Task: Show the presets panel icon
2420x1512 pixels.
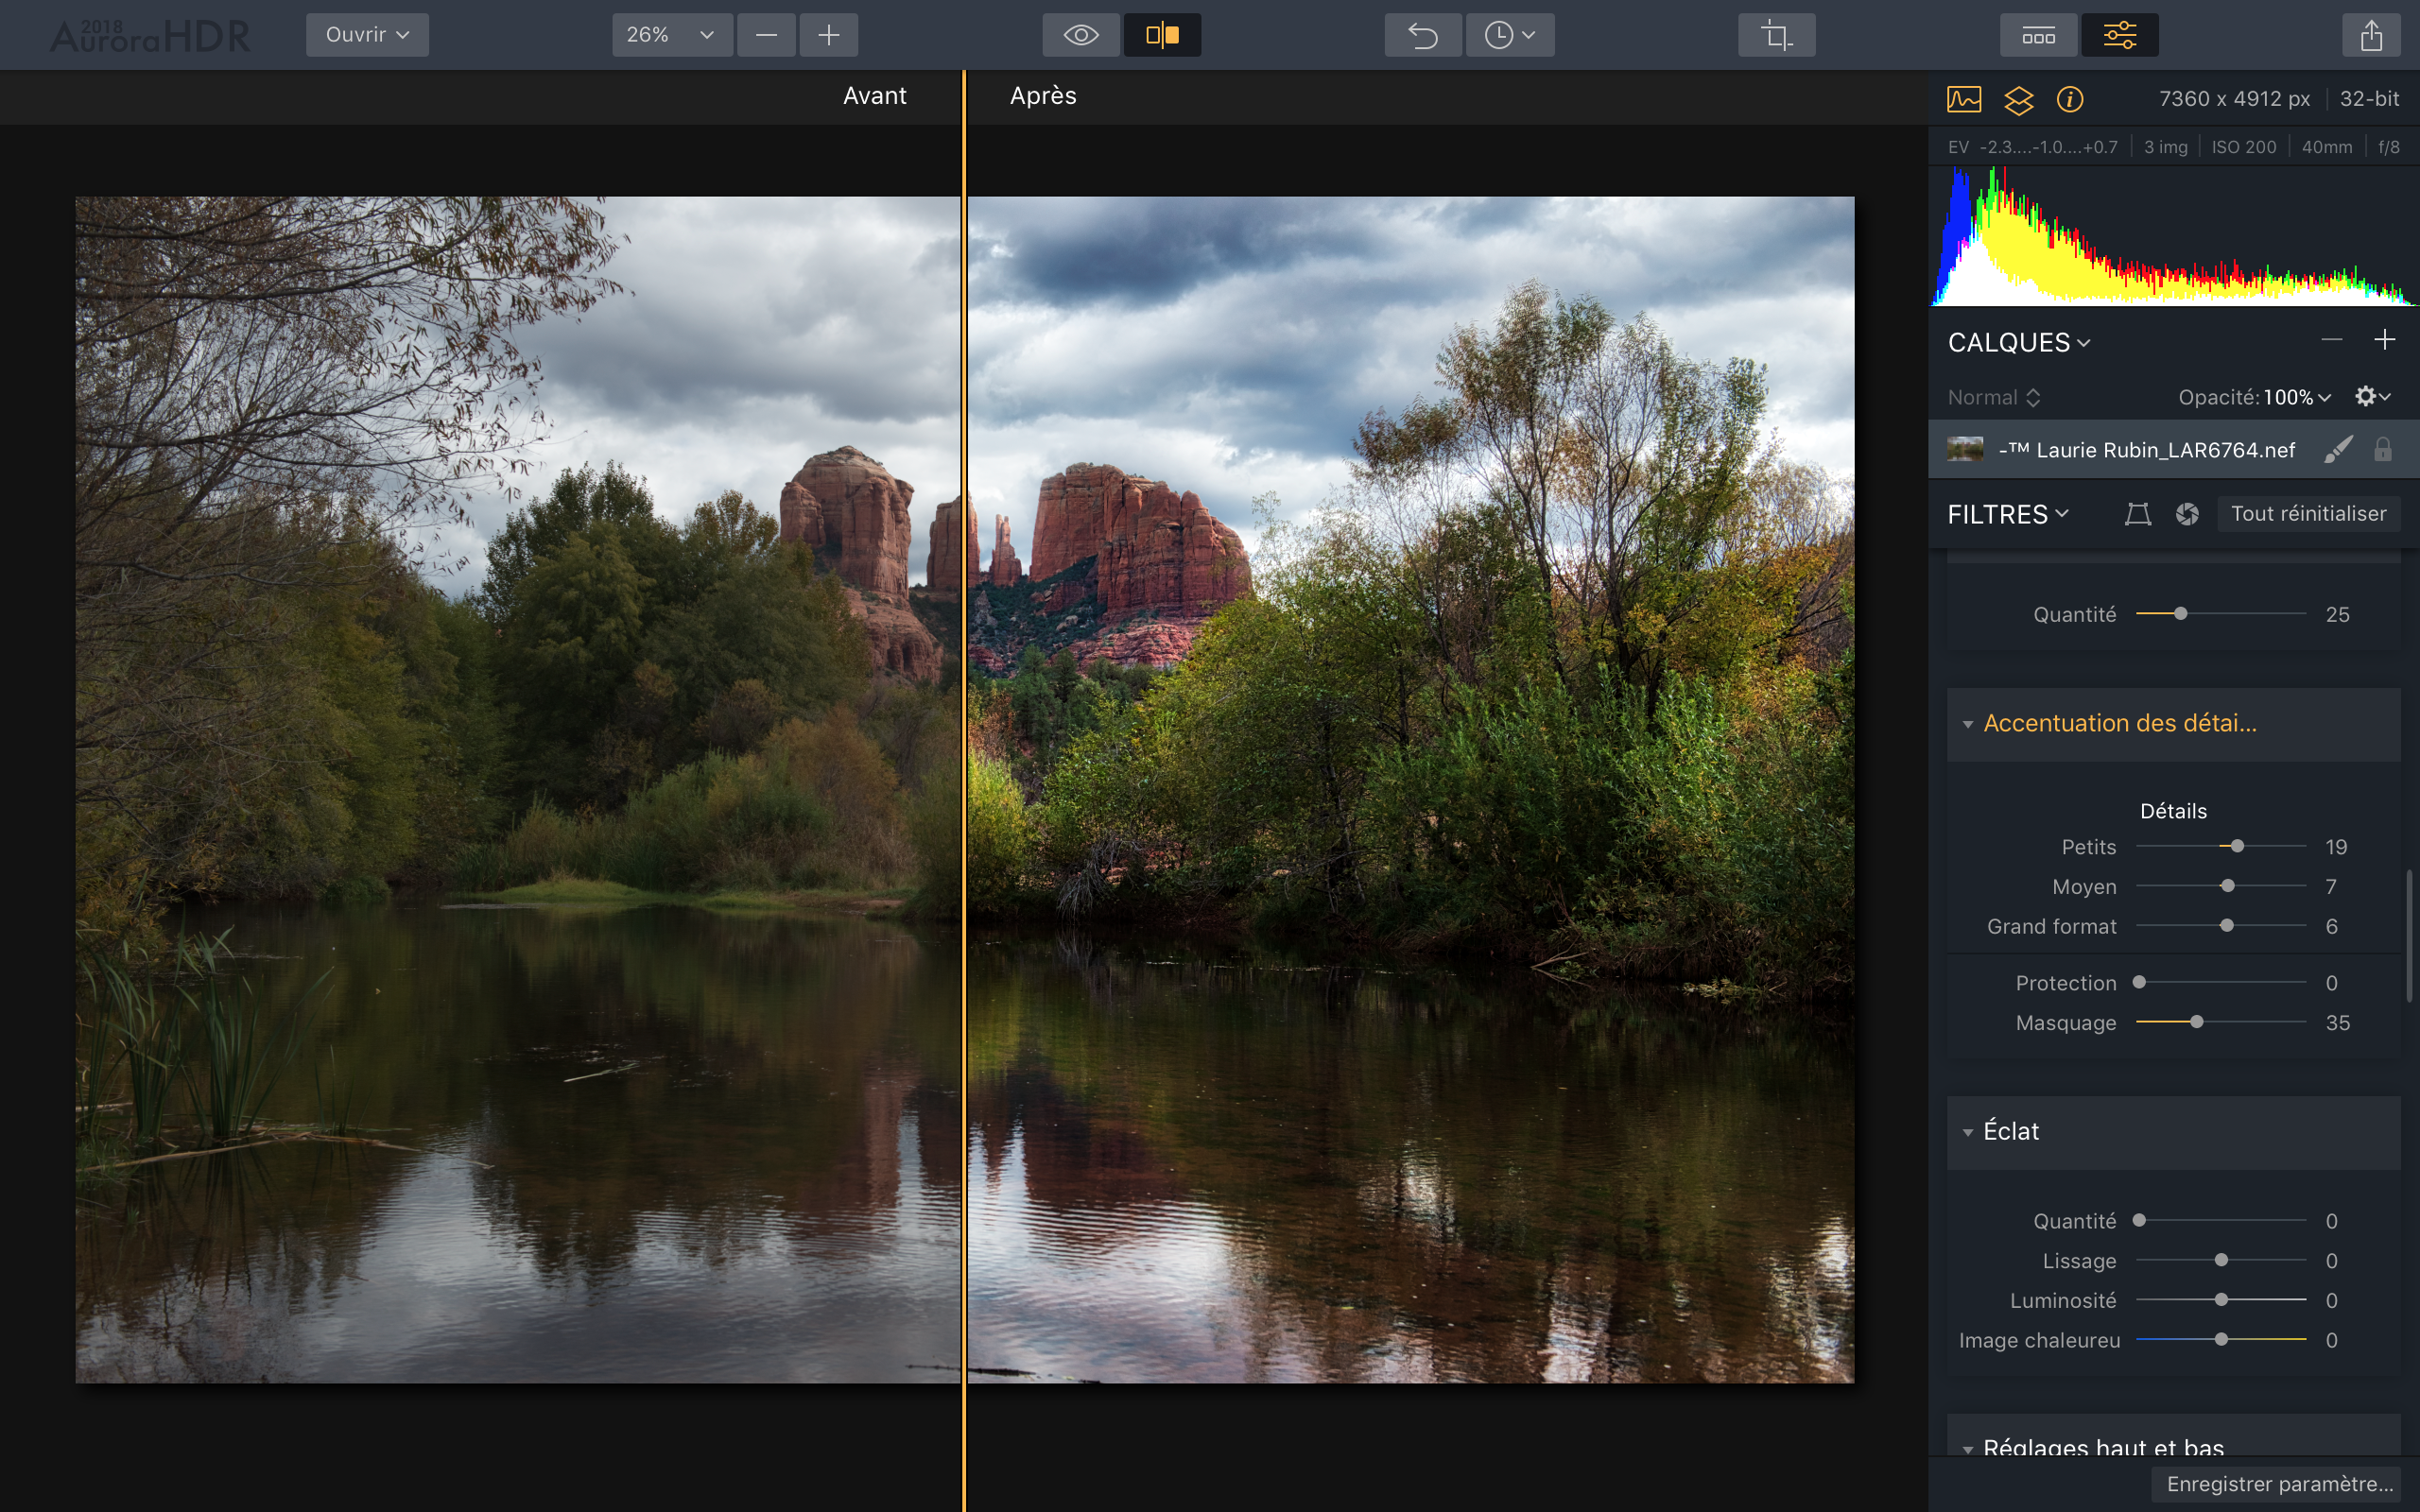Action: (x=2038, y=35)
